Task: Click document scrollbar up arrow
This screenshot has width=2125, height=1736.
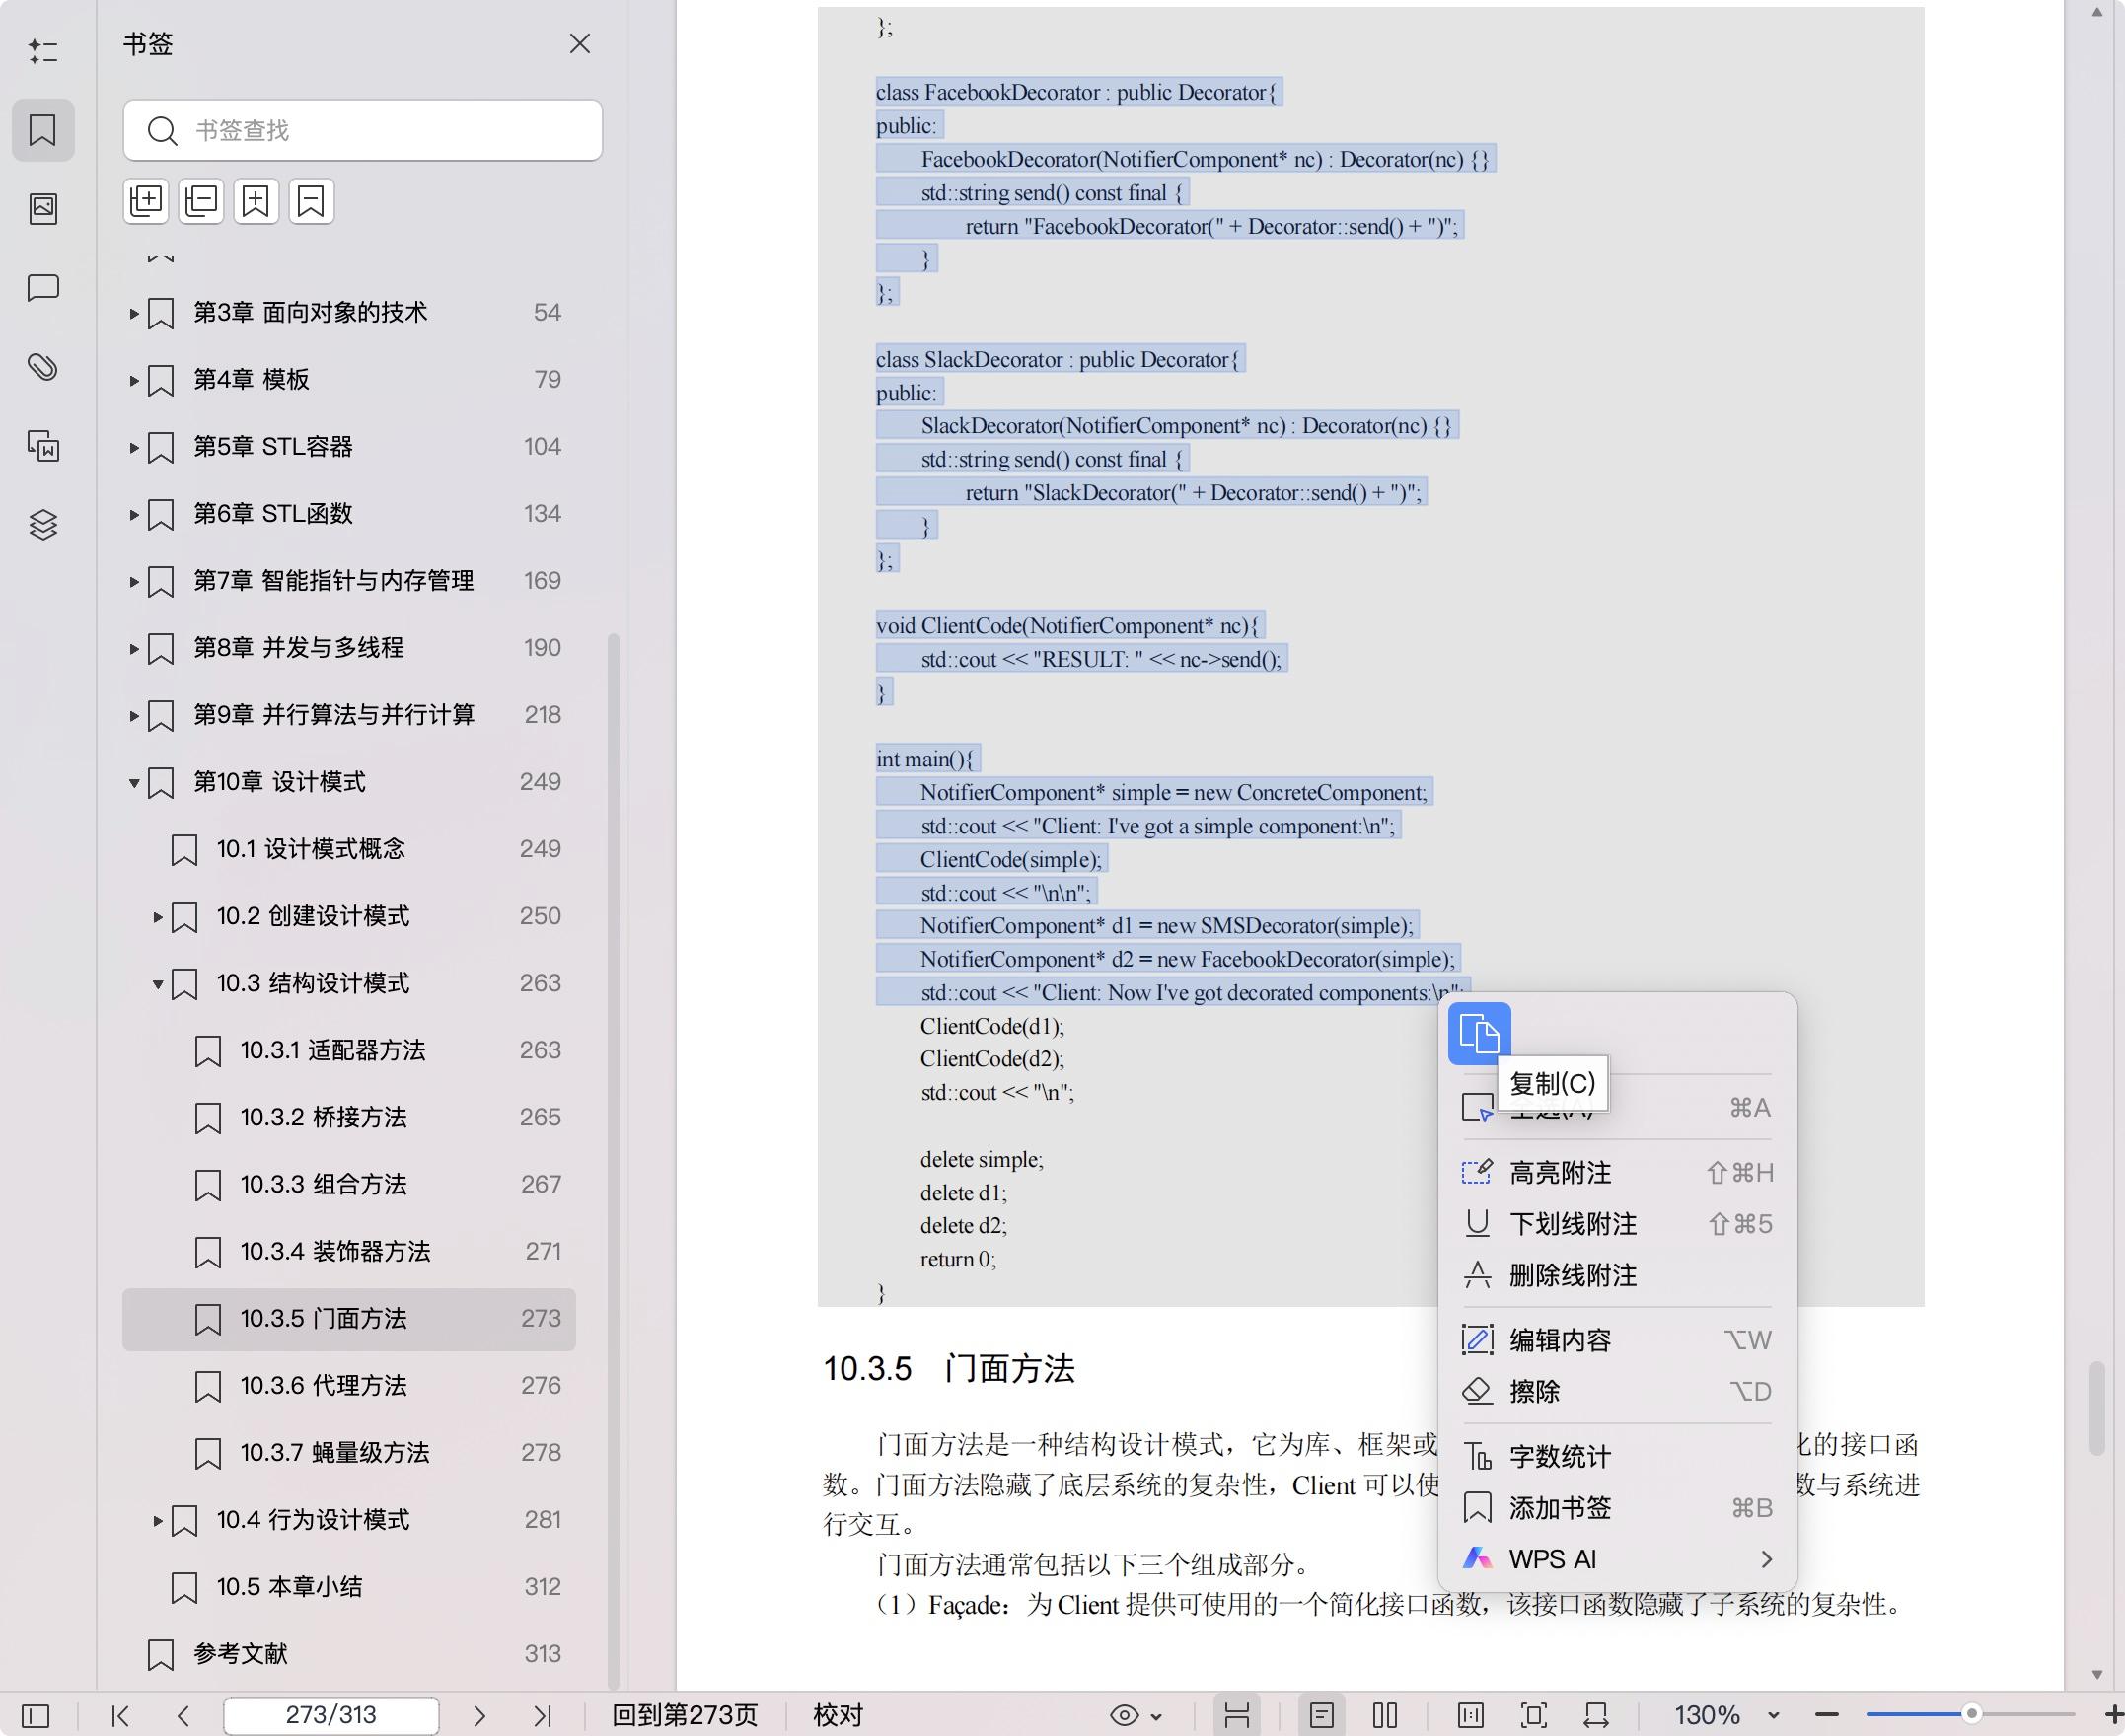Action: tap(2097, 13)
